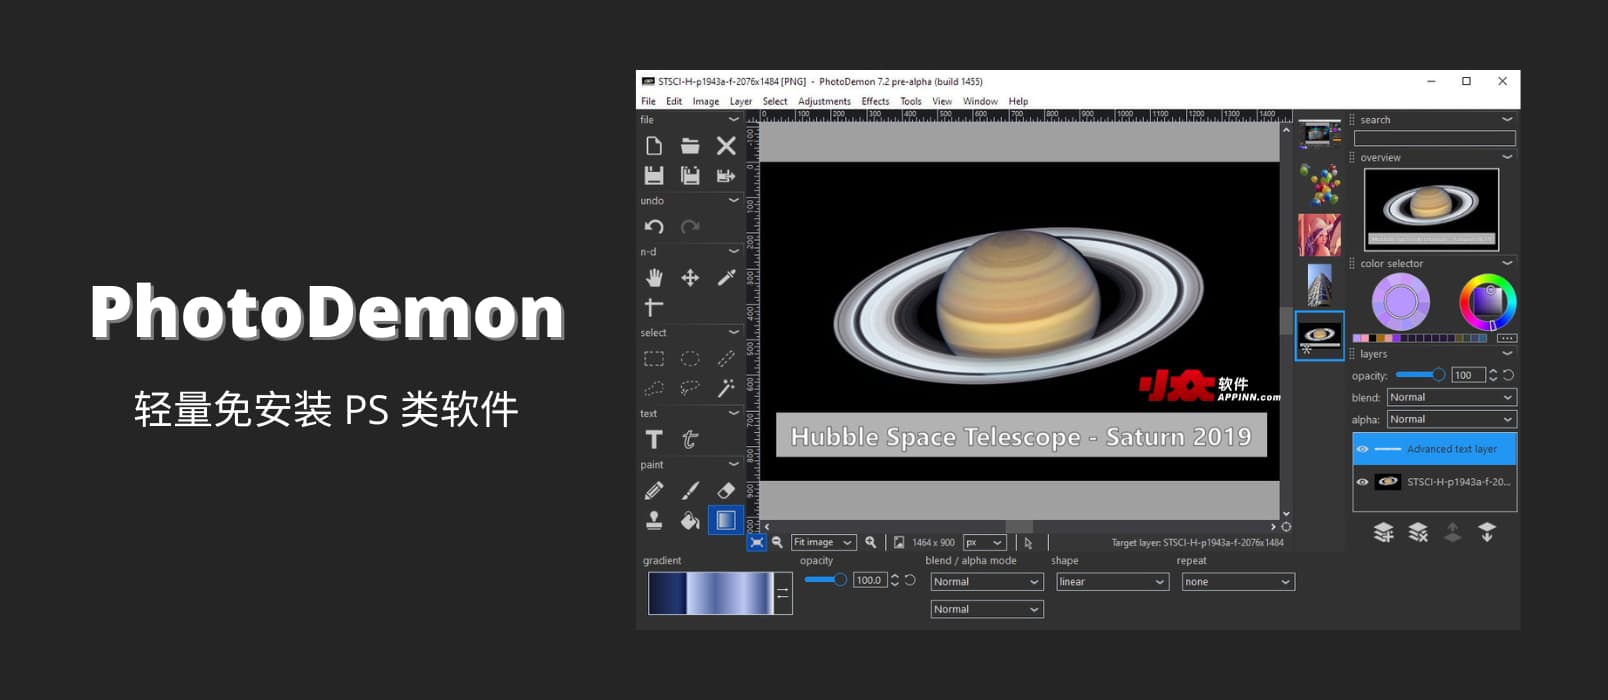Open the Effects menu

coord(875,101)
